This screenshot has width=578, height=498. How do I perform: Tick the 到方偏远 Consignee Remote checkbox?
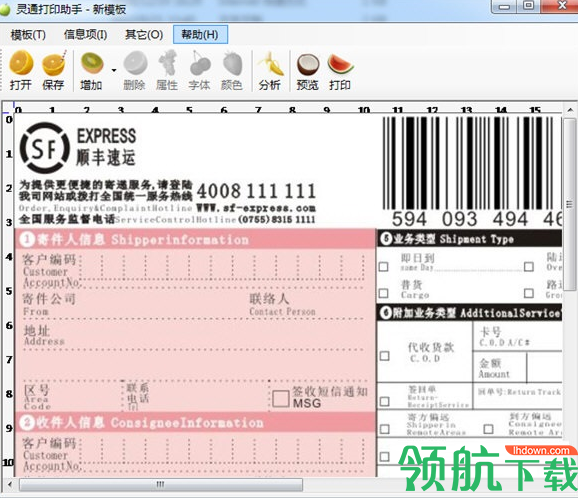[488, 429]
